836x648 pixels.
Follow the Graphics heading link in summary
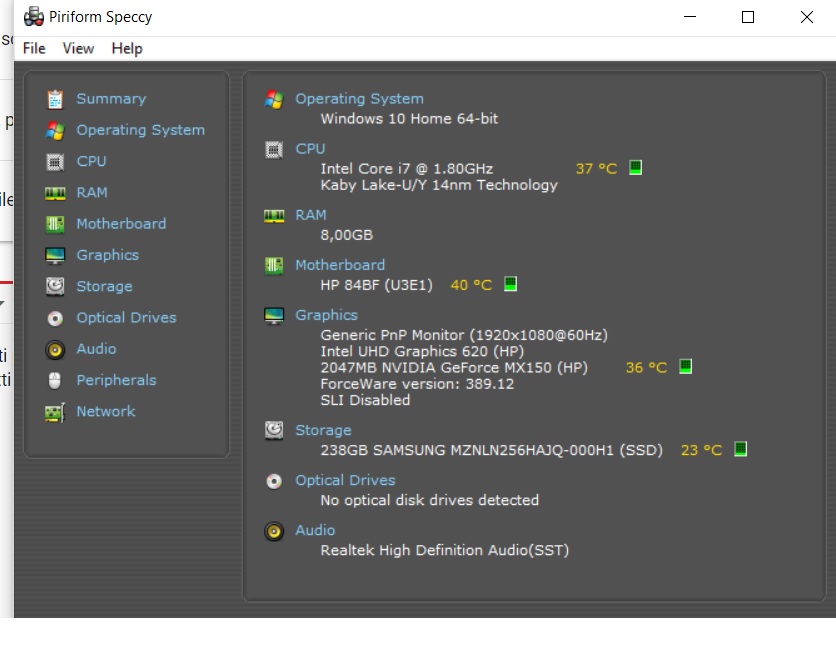click(326, 315)
